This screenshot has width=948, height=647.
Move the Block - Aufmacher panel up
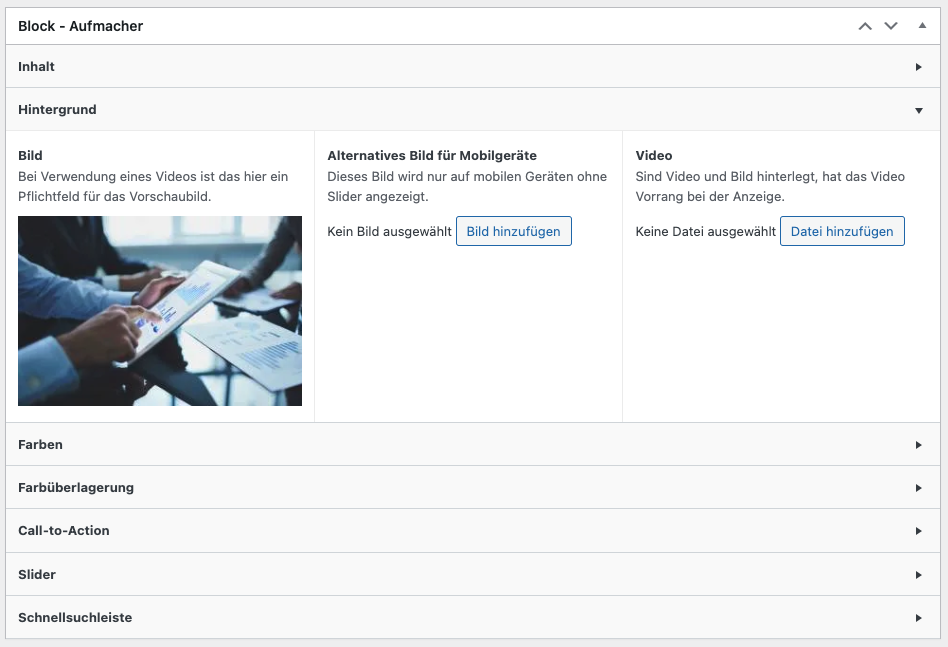[865, 26]
